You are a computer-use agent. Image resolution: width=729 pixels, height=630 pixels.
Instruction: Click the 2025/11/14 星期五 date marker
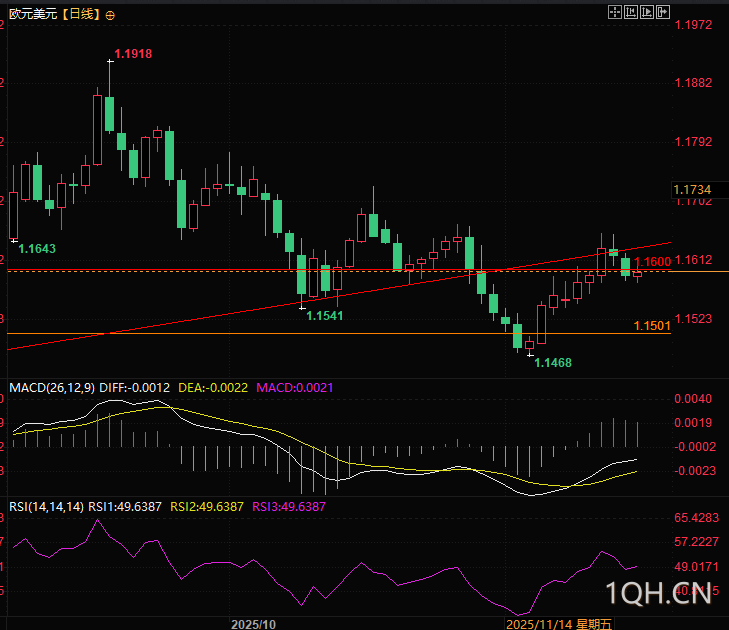tap(559, 624)
